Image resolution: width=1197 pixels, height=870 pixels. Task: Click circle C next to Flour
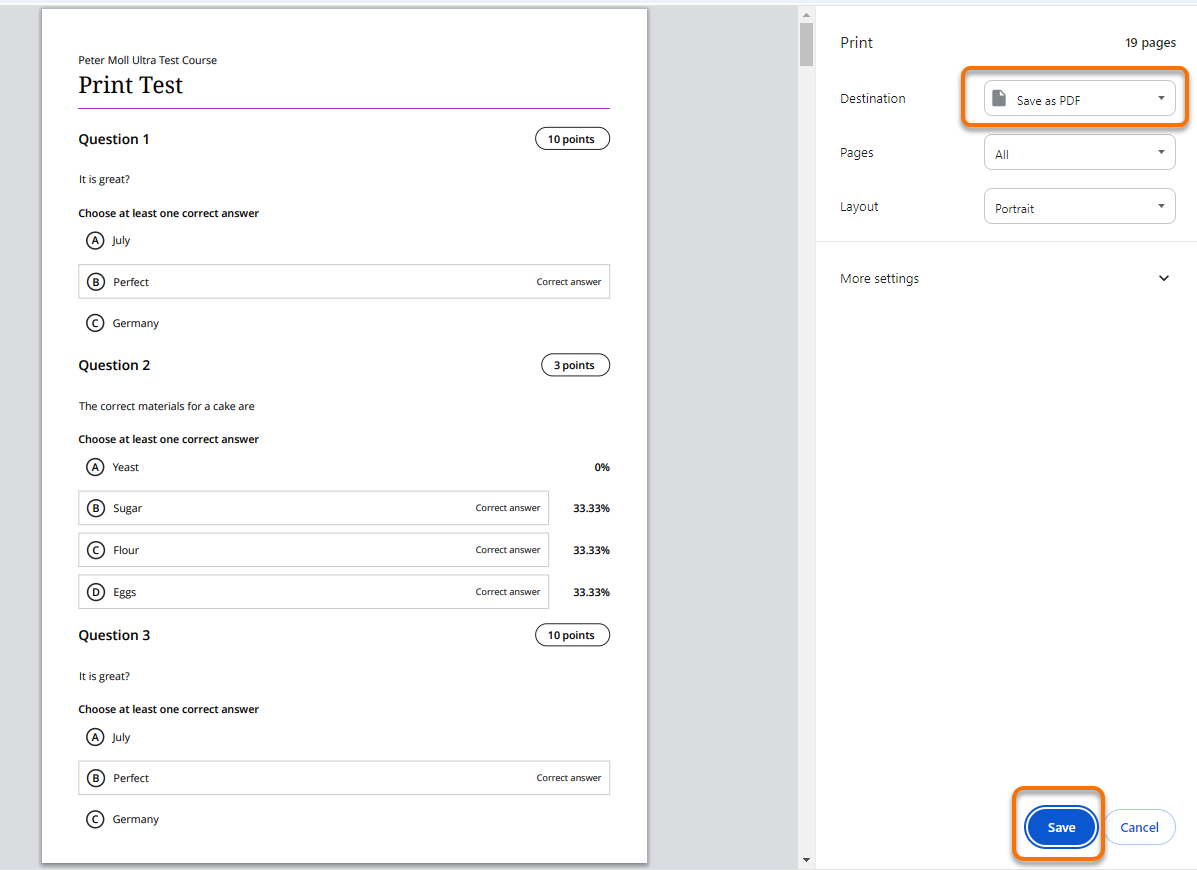coord(96,550)
